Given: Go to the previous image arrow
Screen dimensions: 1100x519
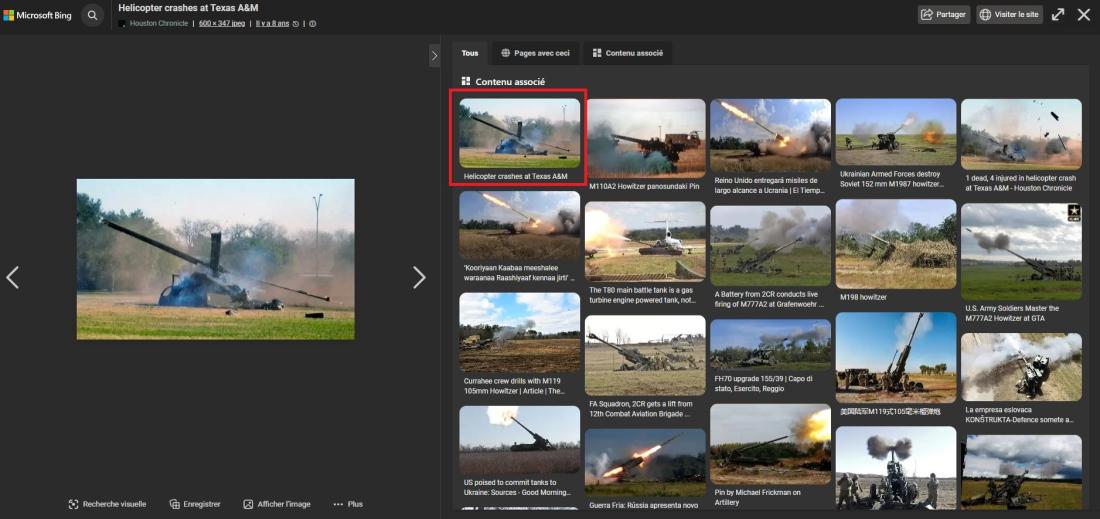Looking at the screenshot, I should [x=13, y=277].
